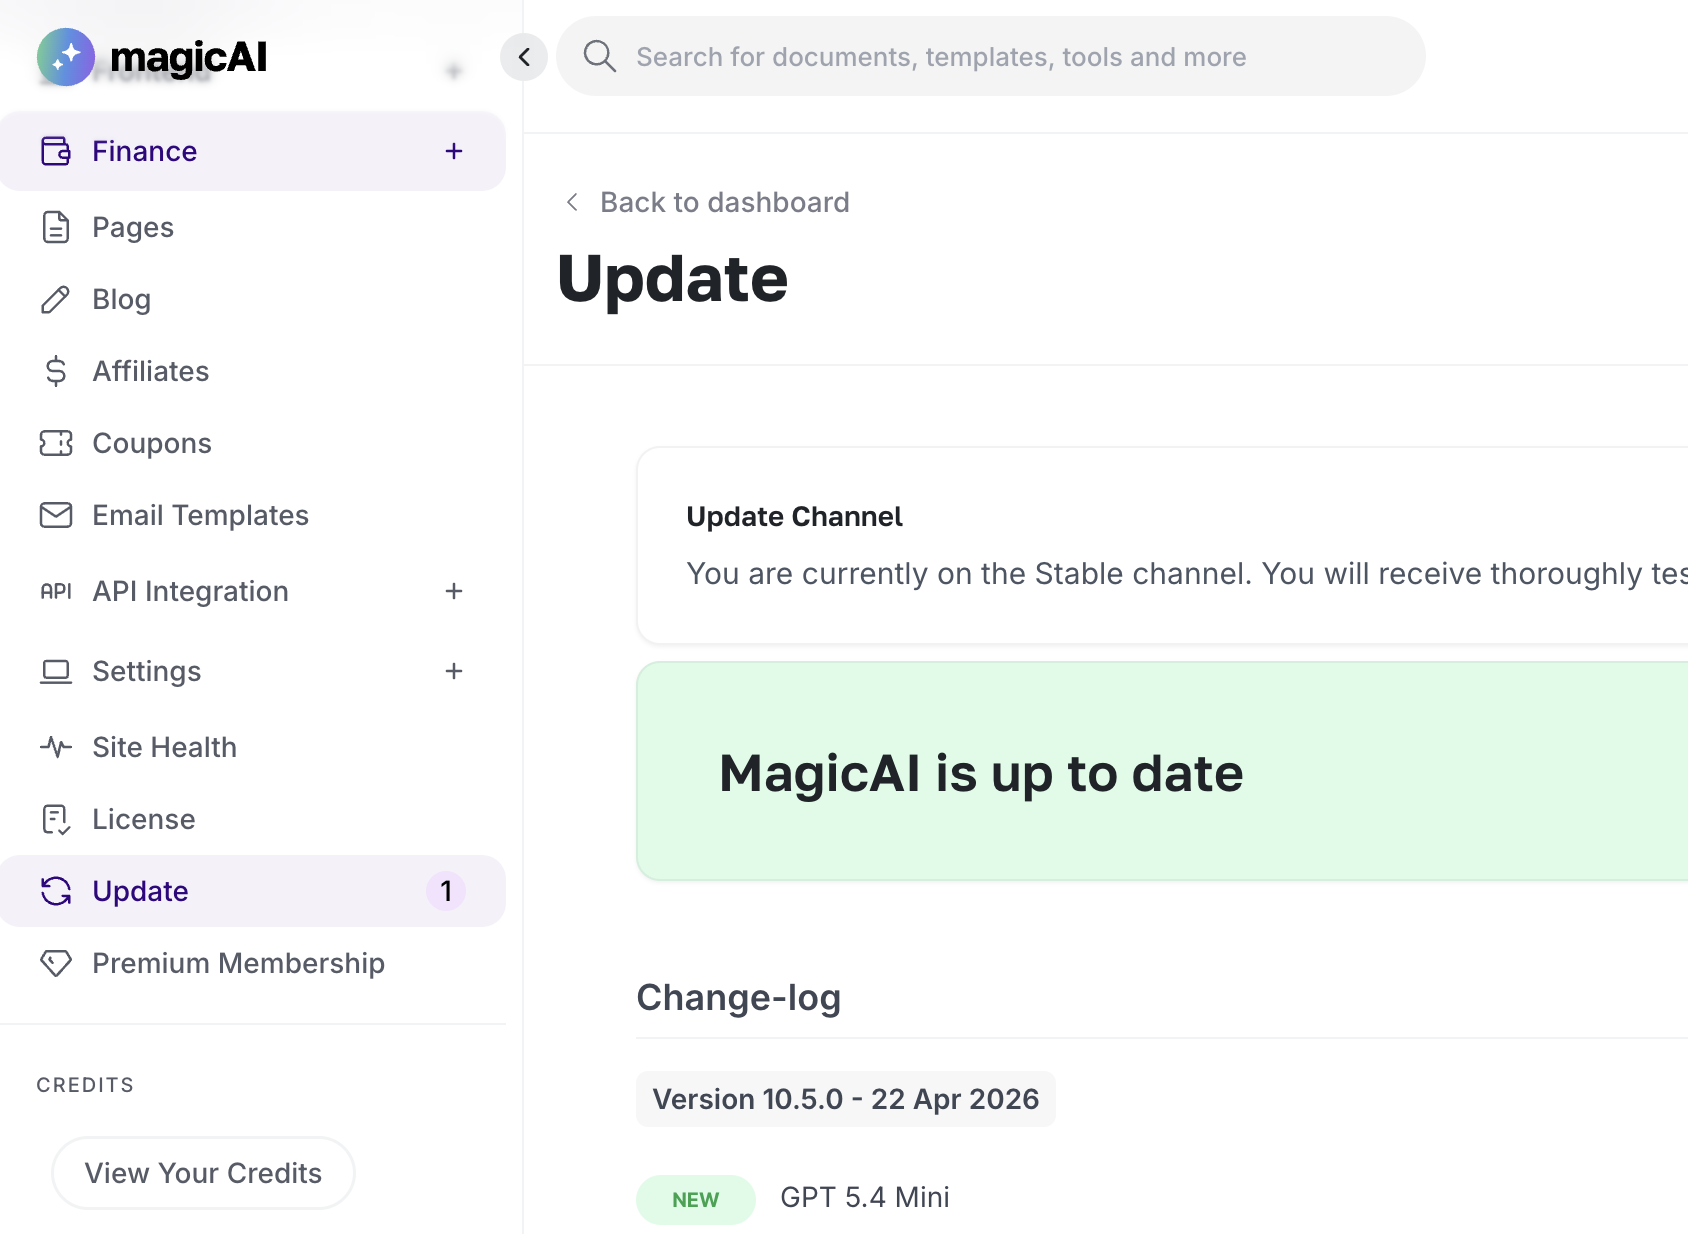The image size is (1688, 1234).
Task: Click the Email Templates envelope icon
Action: 56,515
